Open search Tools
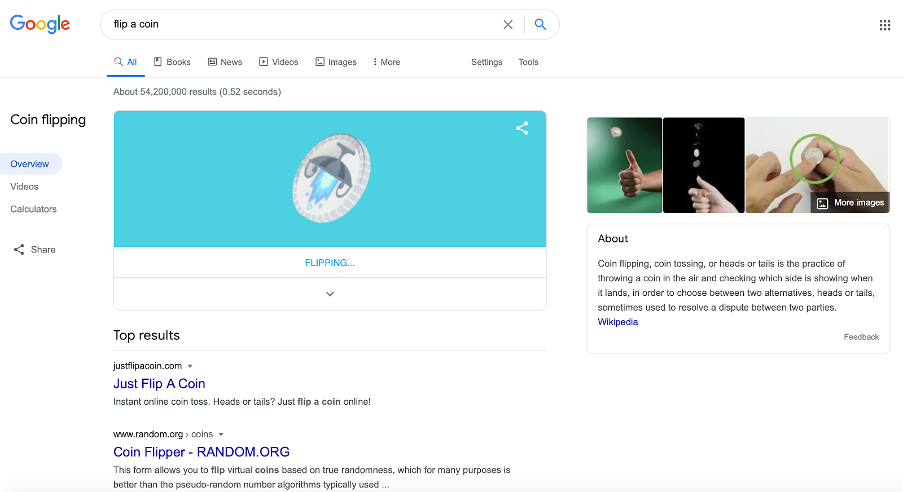Screen dimensions: 904x492 [x=528, y=62]
